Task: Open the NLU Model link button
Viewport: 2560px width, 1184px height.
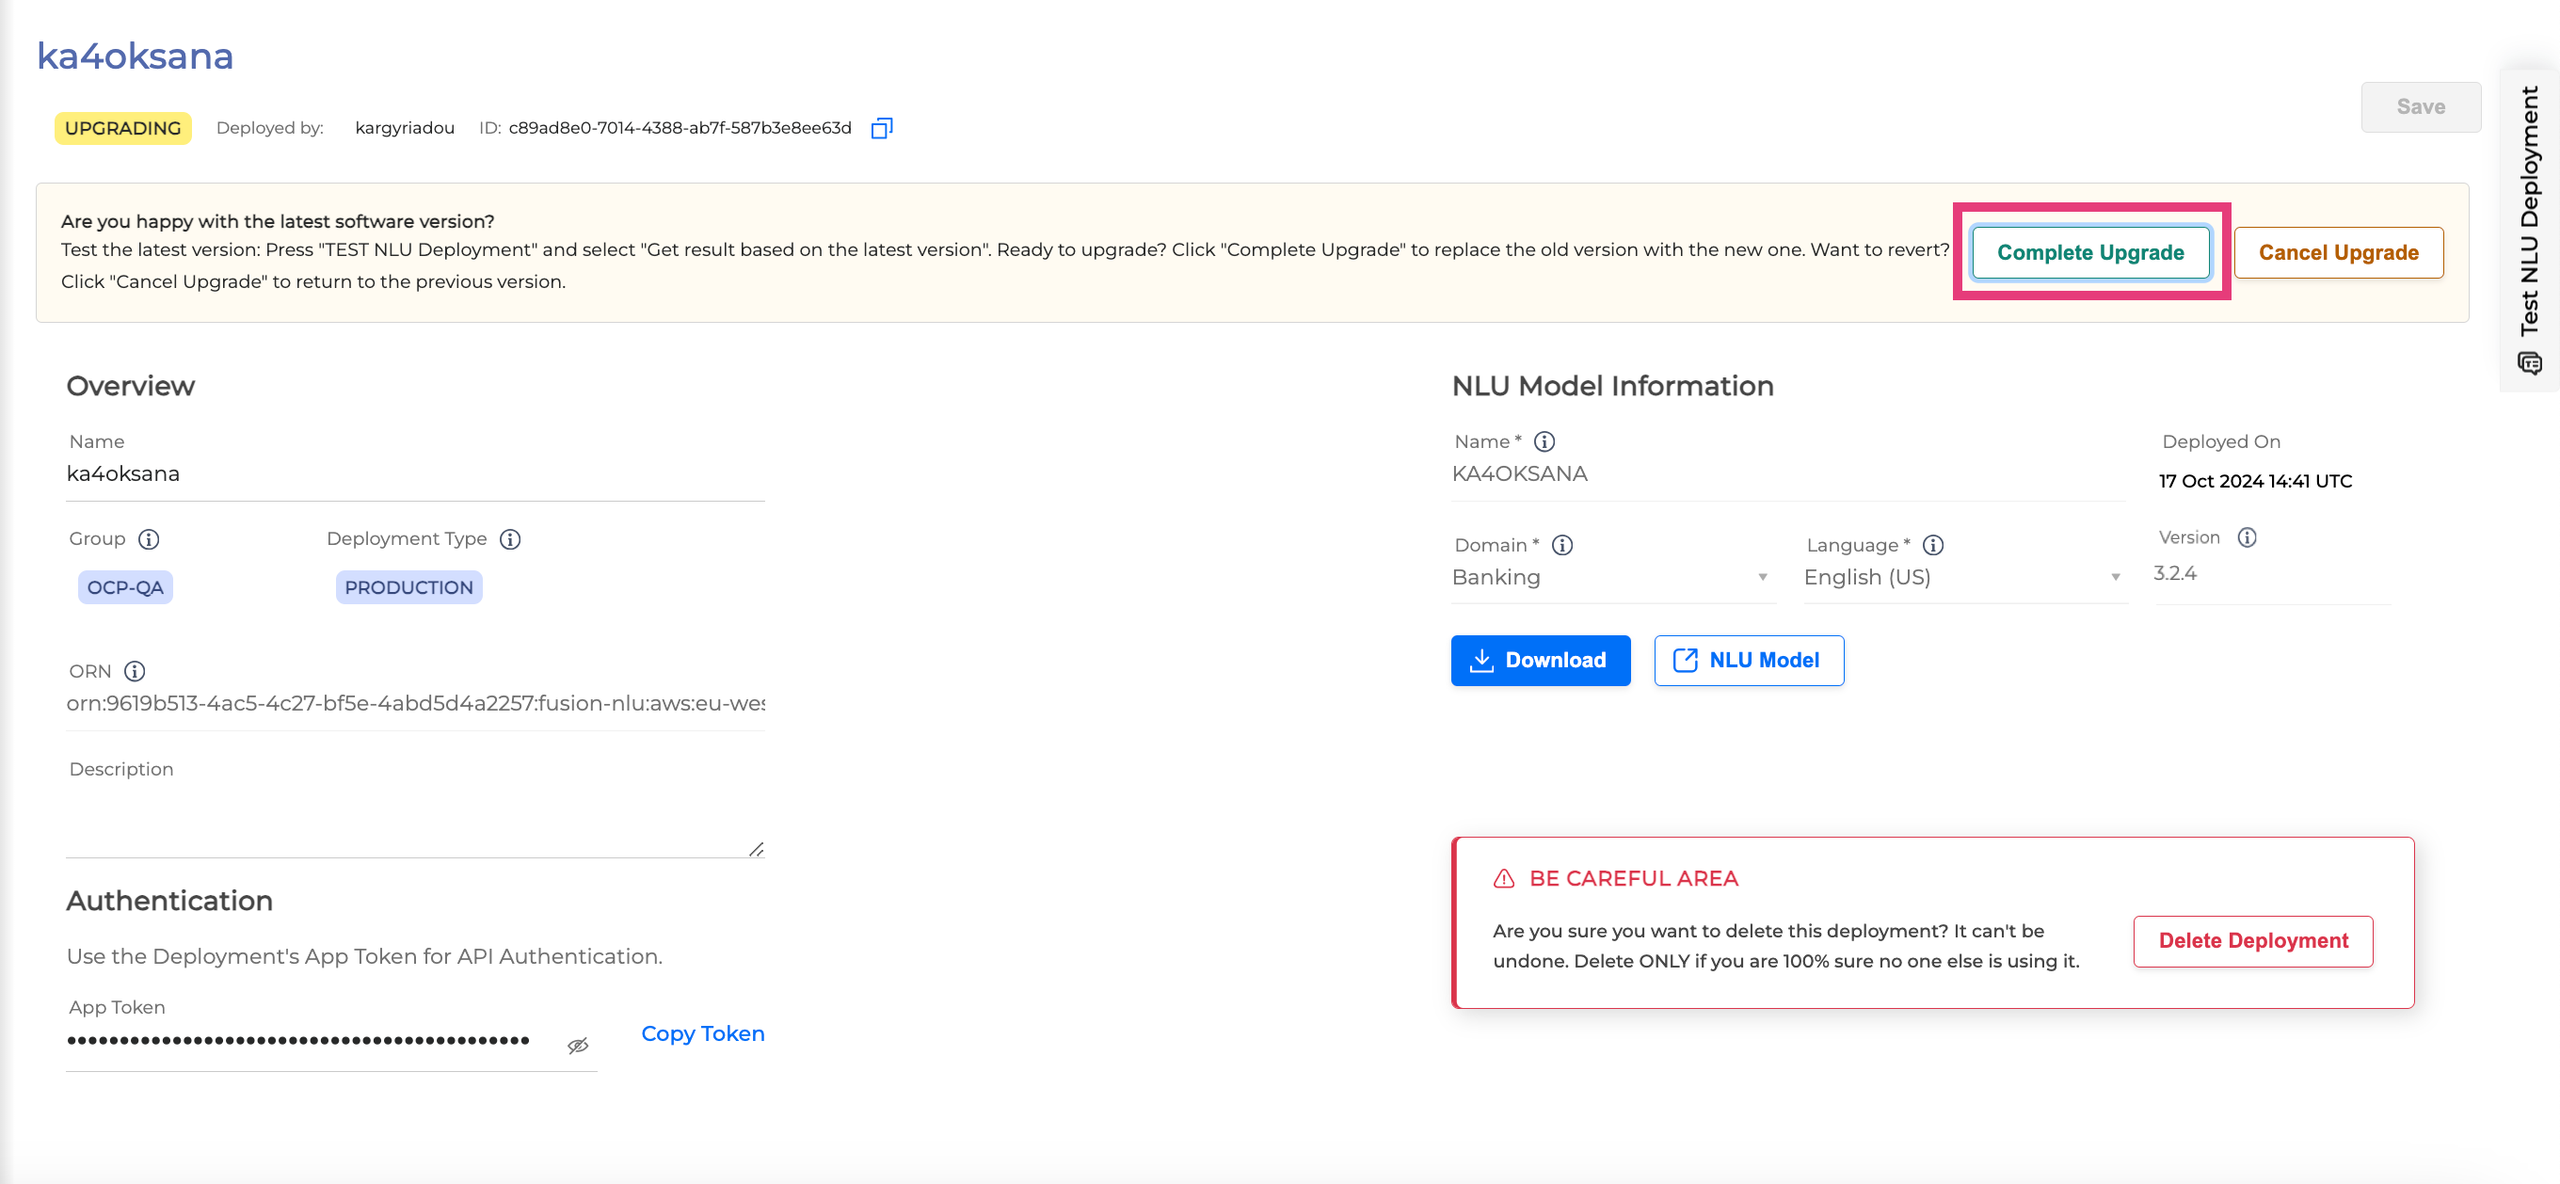Action: pyautogui.click(x=1749, y=661)
